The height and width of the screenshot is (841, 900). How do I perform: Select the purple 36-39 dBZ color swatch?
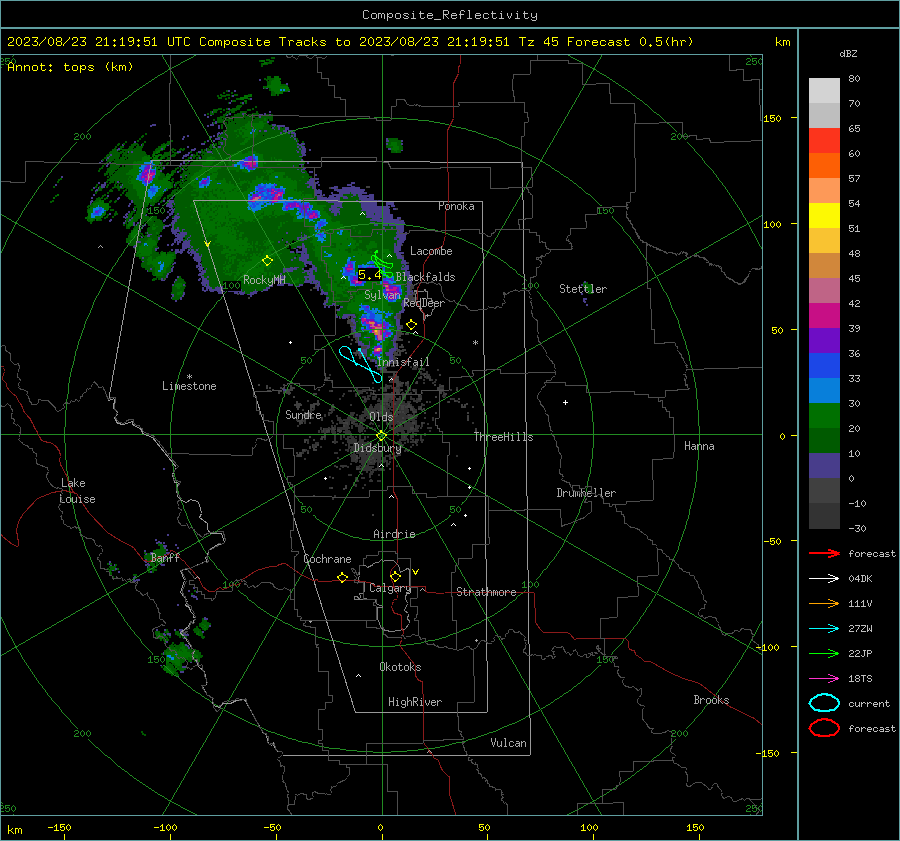[824, 341]
